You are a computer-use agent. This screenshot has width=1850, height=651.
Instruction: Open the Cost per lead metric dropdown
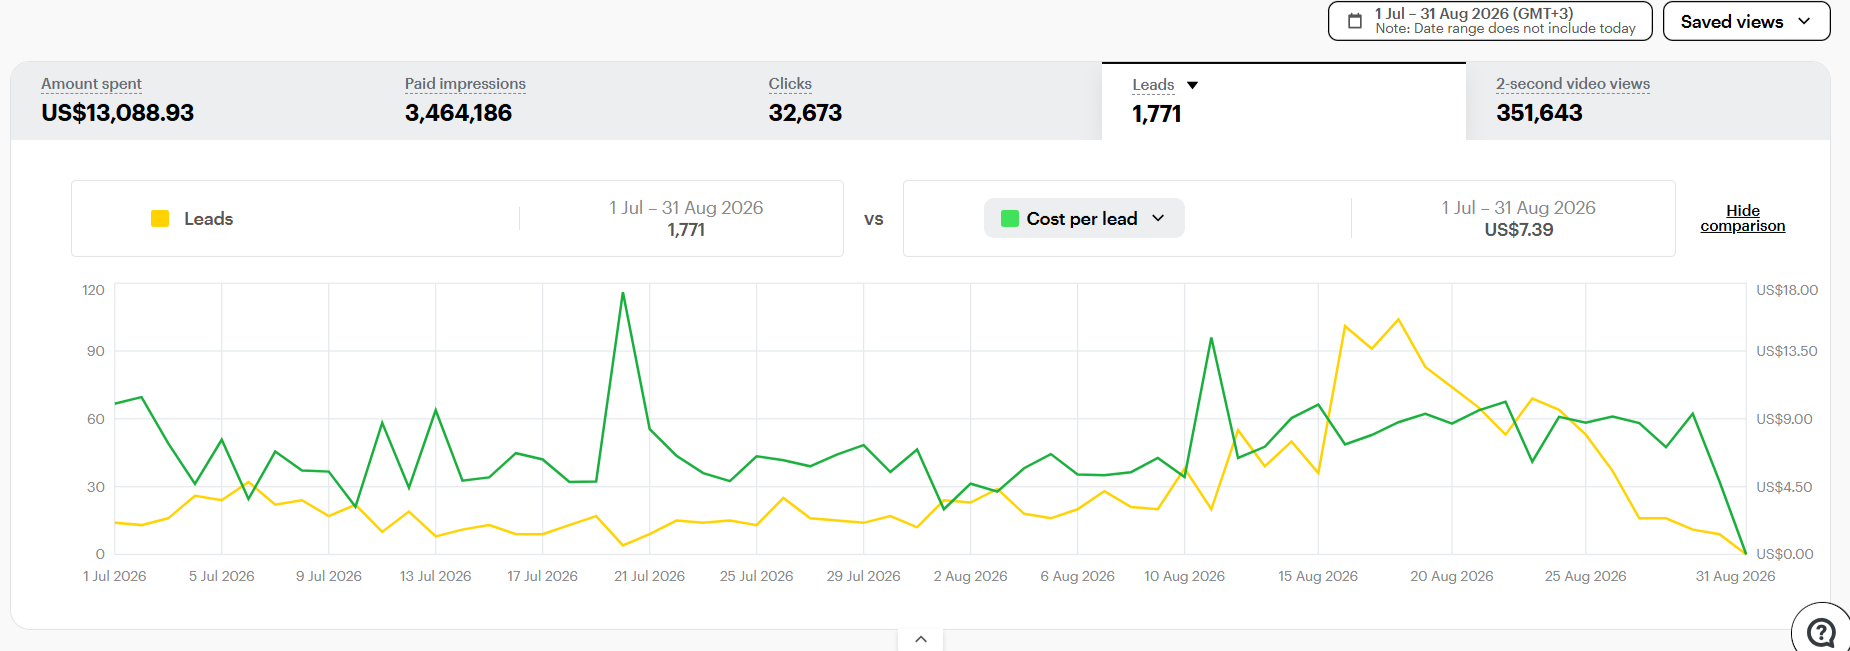[x=1084, y=219]
